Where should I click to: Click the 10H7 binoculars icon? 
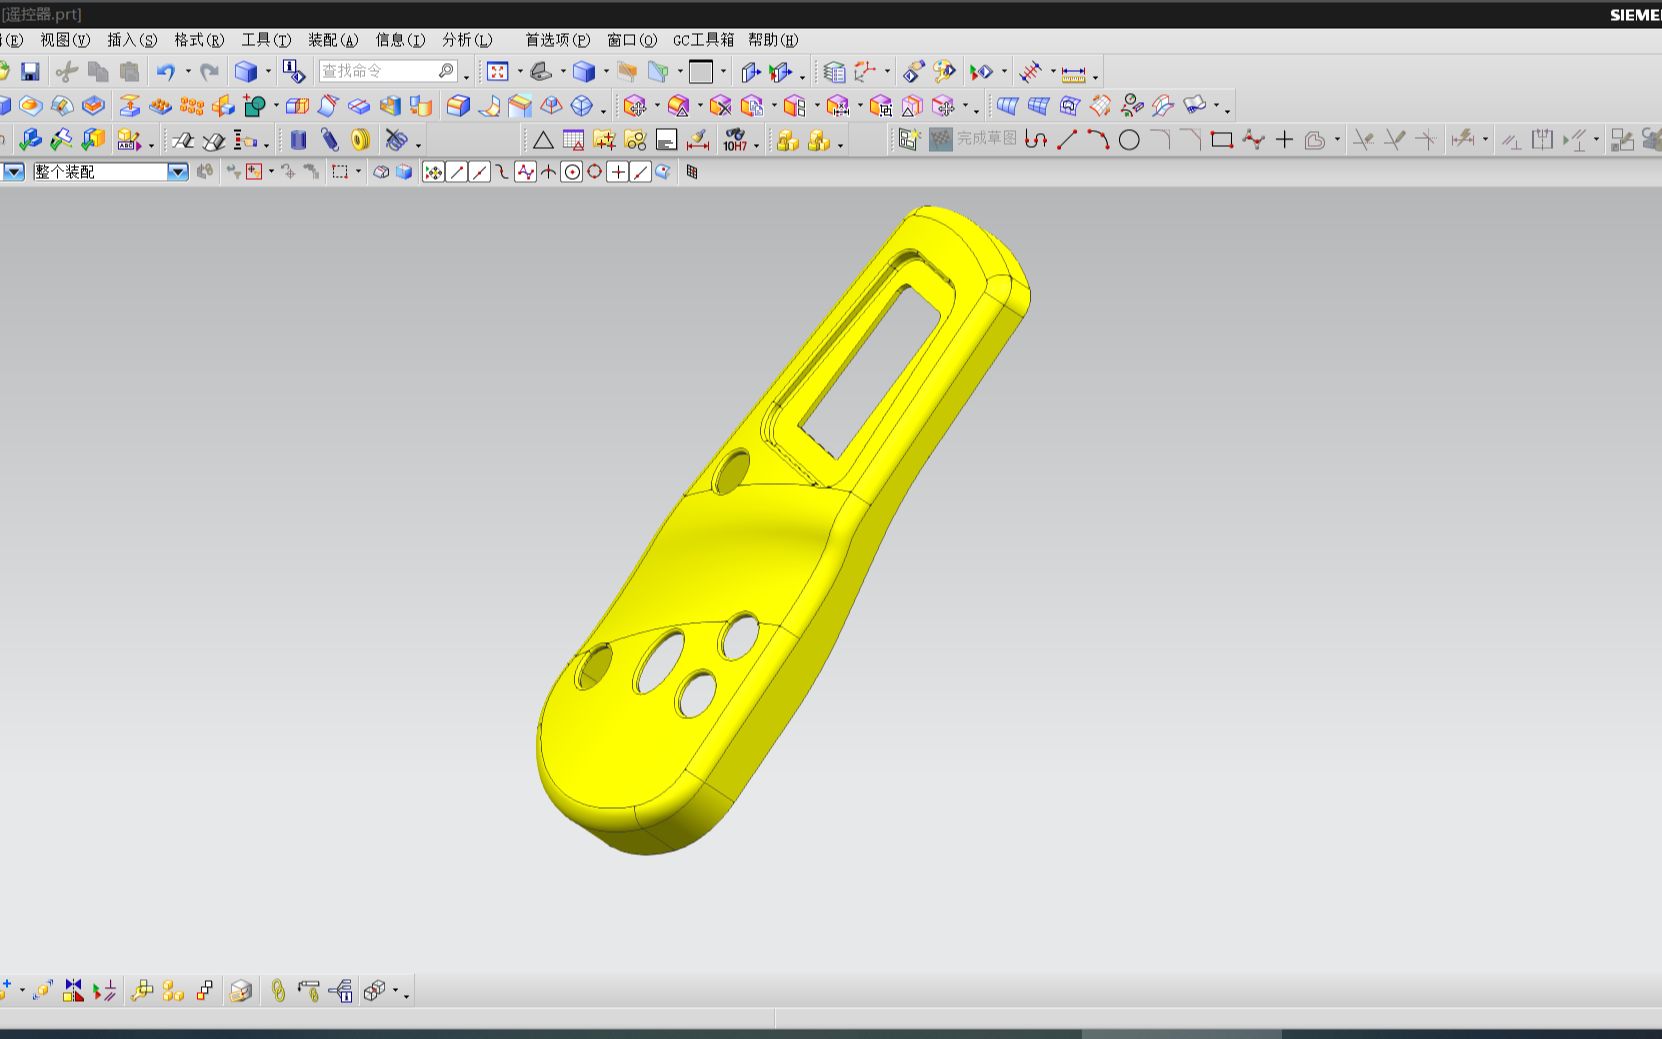click(x=735, y=140)
